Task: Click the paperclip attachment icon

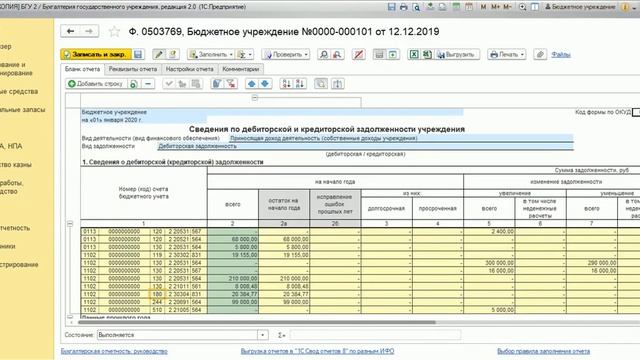Action: (x=540, y=54)
